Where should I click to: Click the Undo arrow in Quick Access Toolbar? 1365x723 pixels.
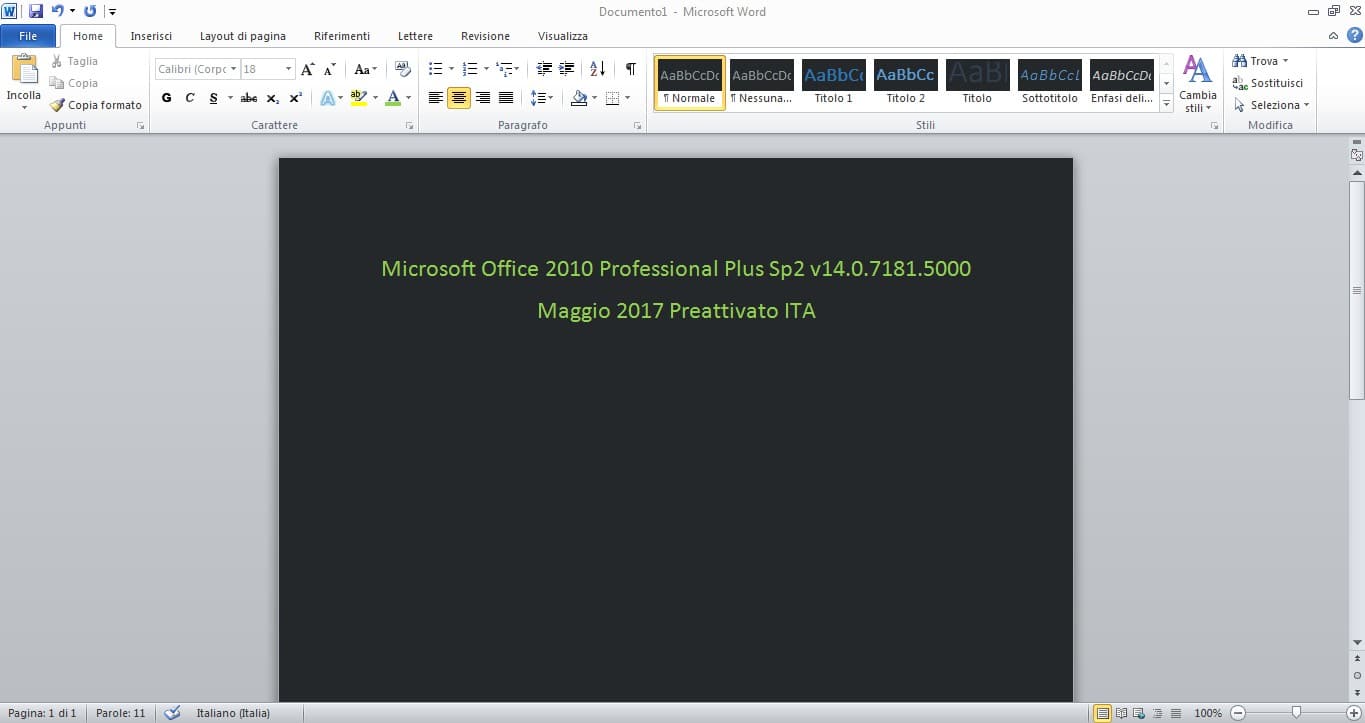pos(57,11)
